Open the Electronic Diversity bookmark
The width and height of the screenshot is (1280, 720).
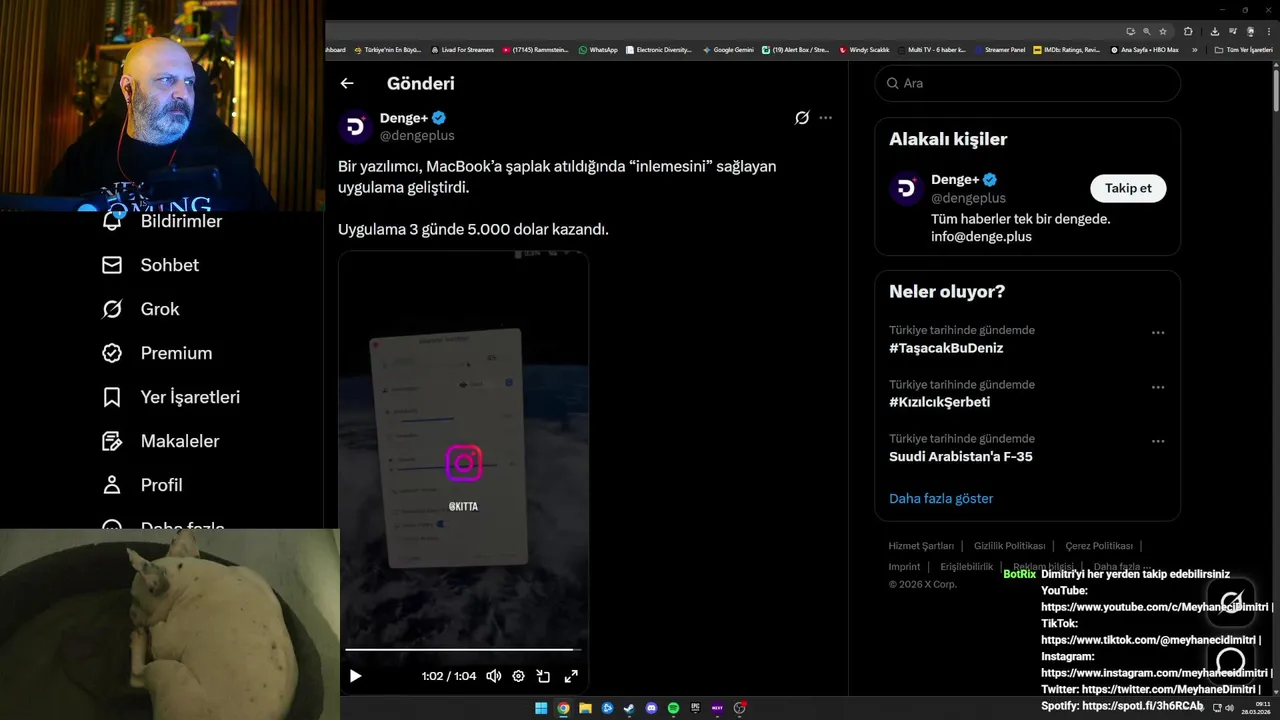pos(657,49)
